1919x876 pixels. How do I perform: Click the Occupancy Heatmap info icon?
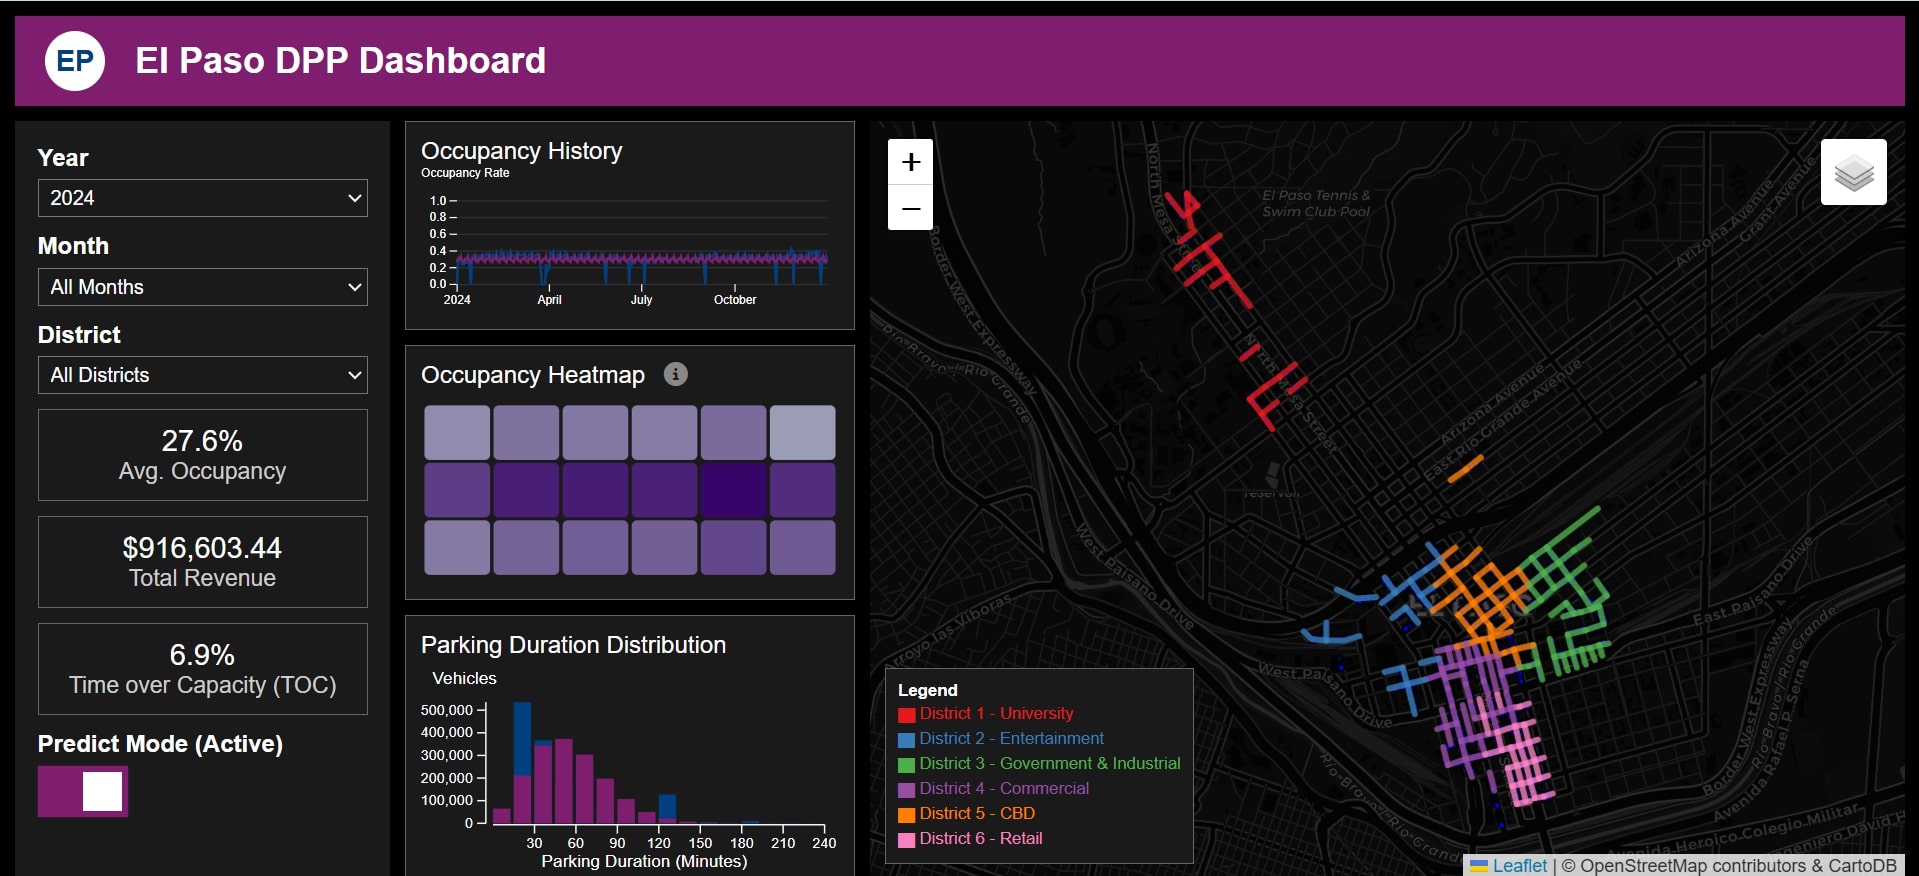pos(676,374)
